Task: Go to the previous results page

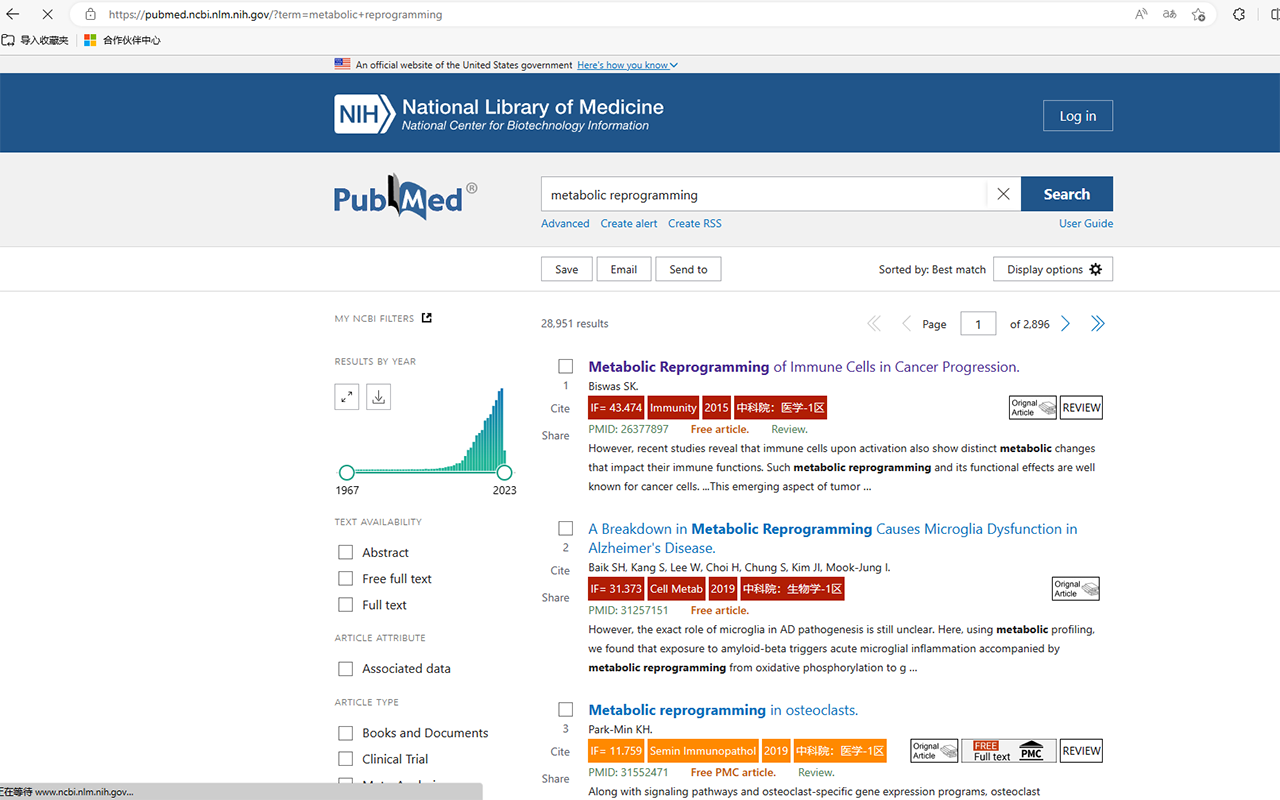Action: point(906,323)
